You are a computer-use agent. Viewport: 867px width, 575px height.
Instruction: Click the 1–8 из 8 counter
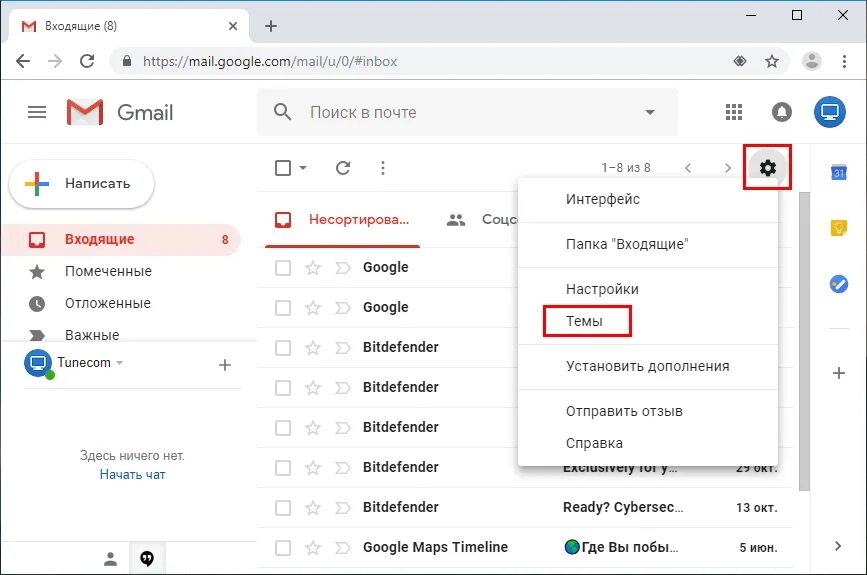pyautogui.click(x=625, y=168)
